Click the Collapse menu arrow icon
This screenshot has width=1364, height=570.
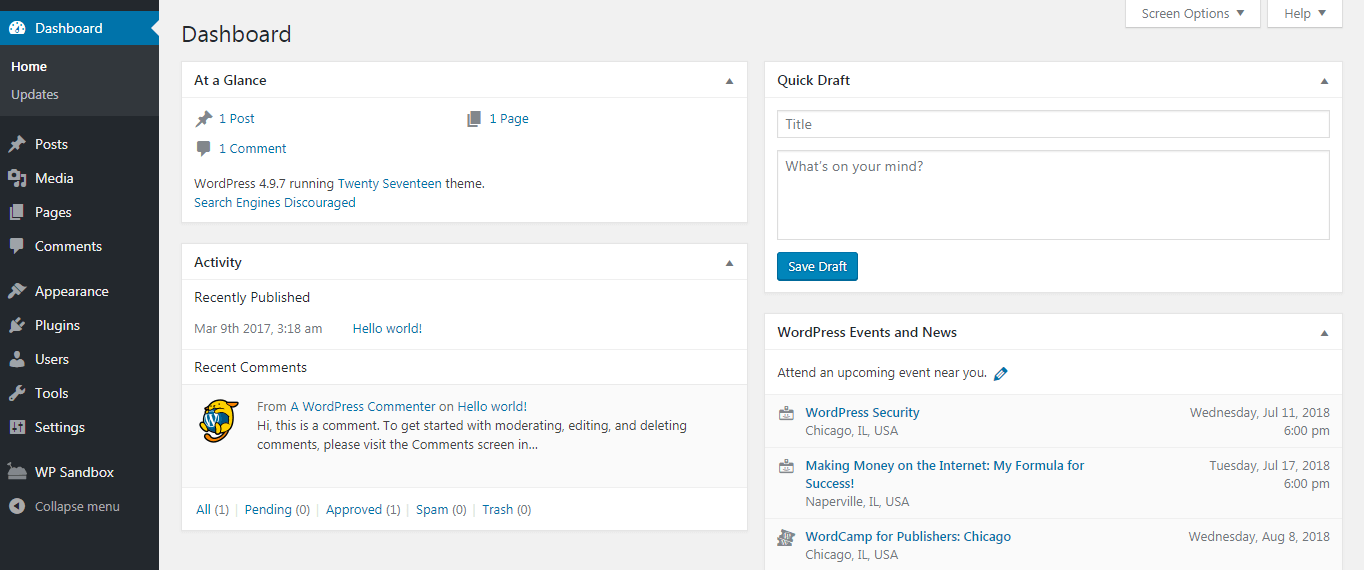pos(17,506)
